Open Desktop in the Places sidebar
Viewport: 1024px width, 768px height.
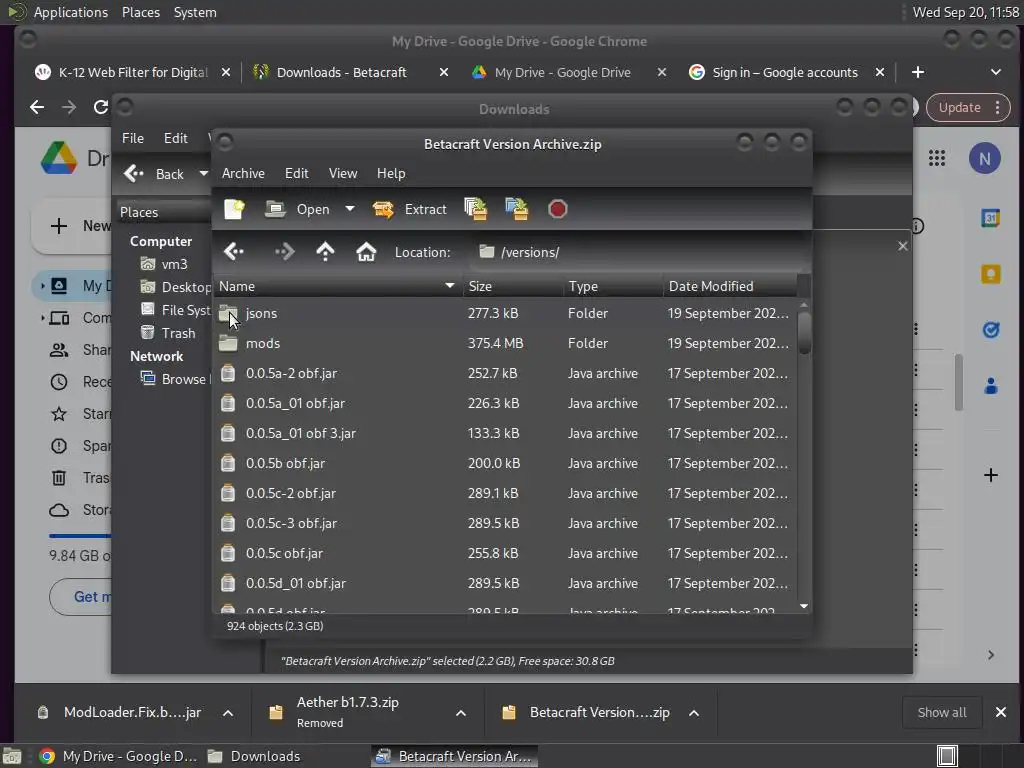click(x=176, y=287)
